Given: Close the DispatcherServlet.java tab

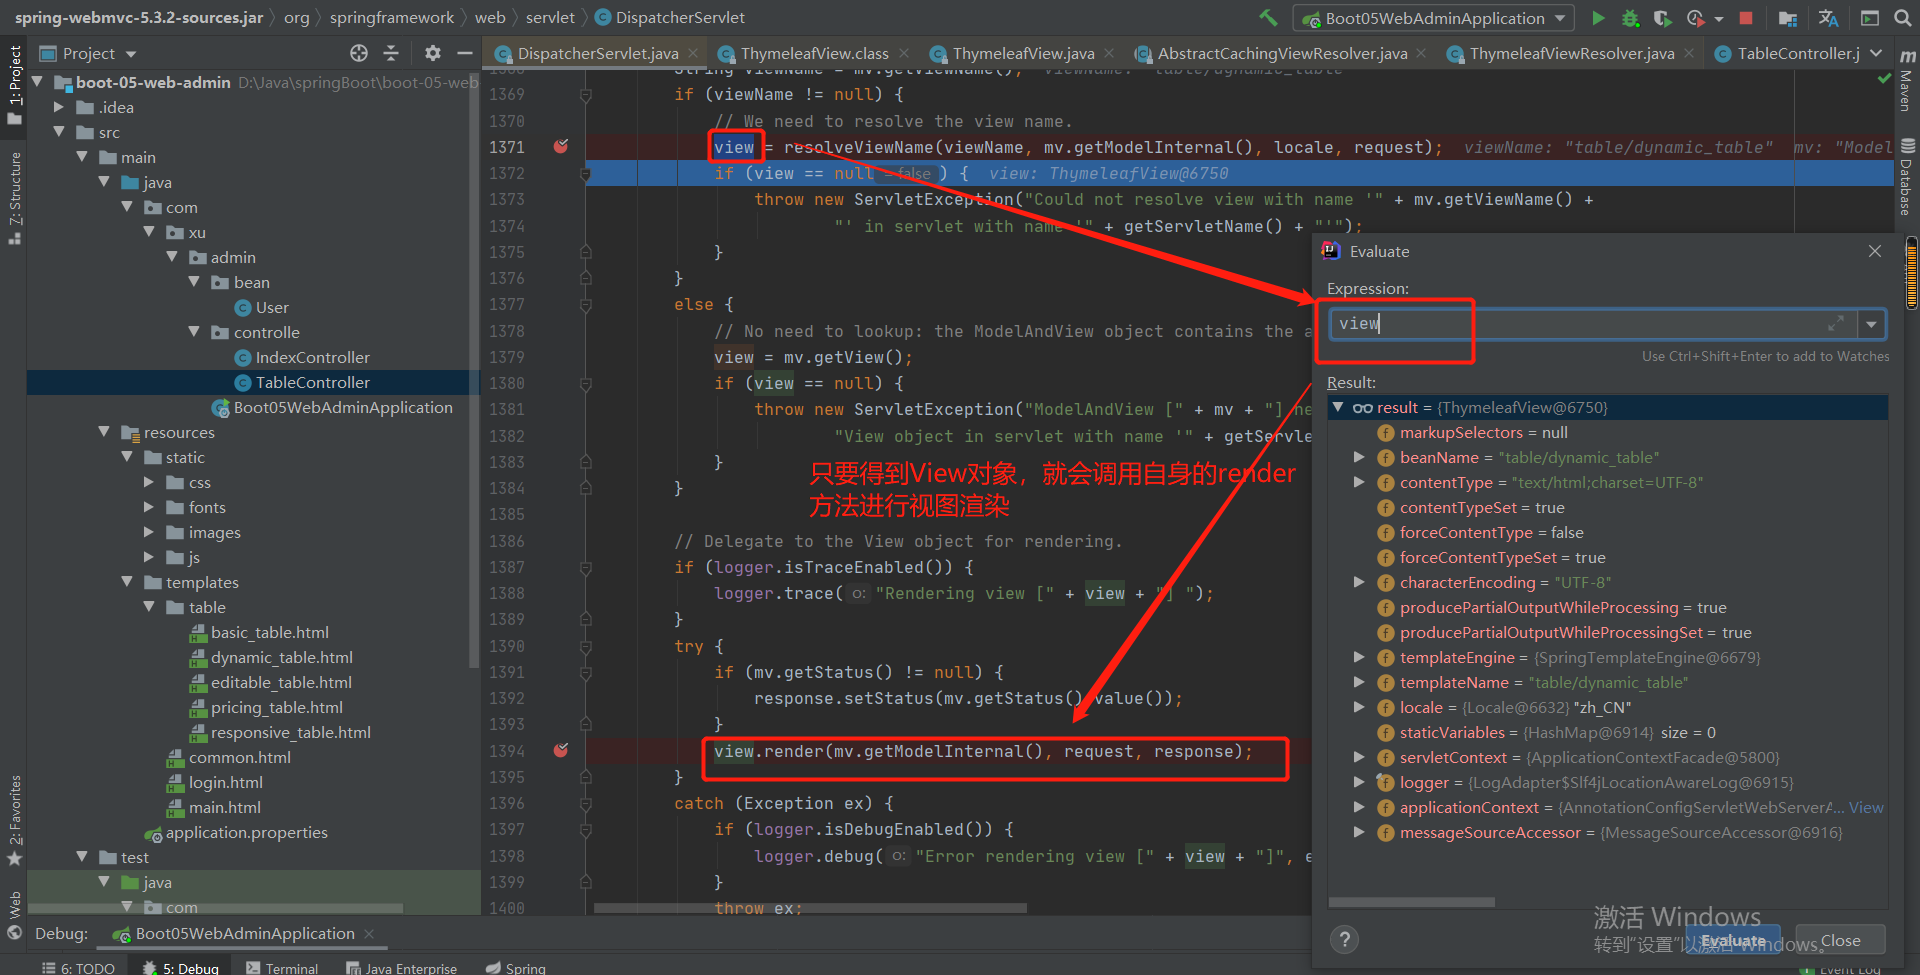Looking at the screenshot, I should [693, 53].
